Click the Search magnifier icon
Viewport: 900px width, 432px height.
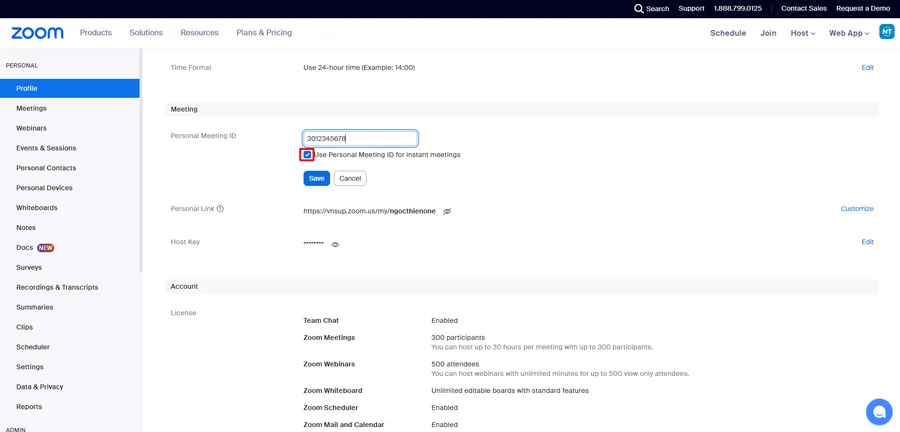(639, 9)
